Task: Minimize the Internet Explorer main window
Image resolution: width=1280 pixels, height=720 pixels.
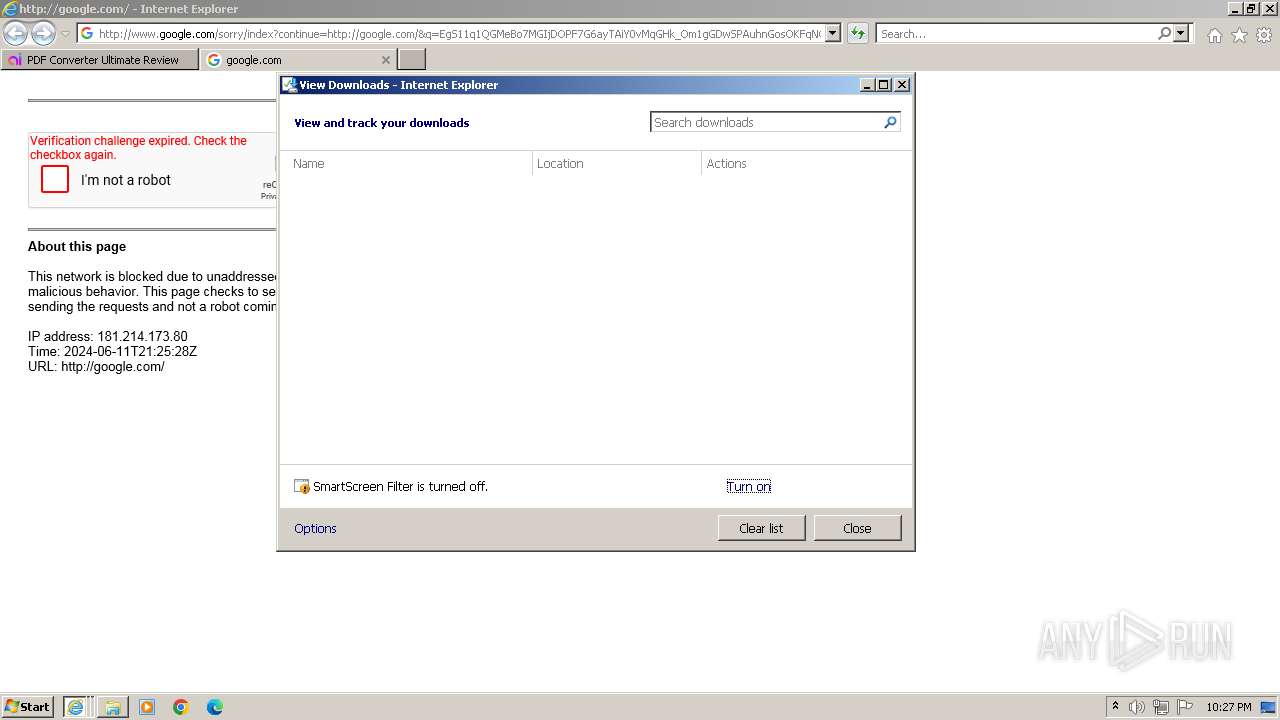Action: (x=1235, y=8)
